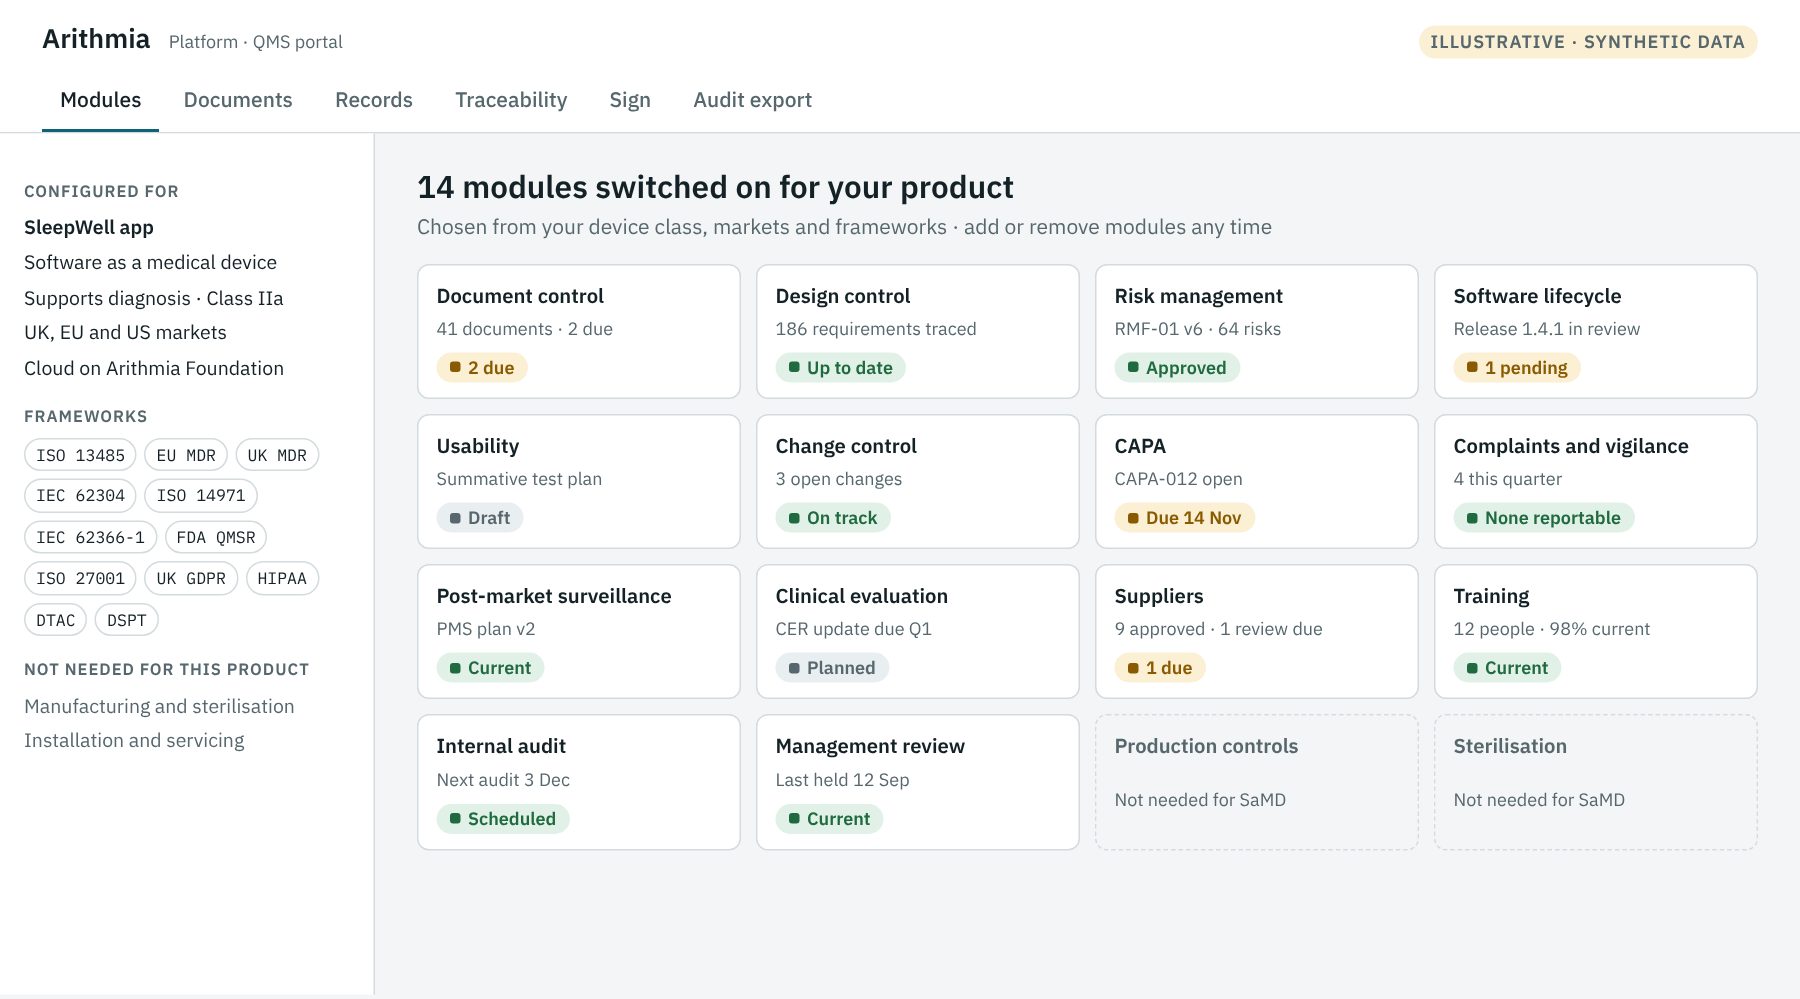The height and width of the screenshot is (999, 1800).
Task: Open Post-market surveillance module card
Action: coord(579,631)
